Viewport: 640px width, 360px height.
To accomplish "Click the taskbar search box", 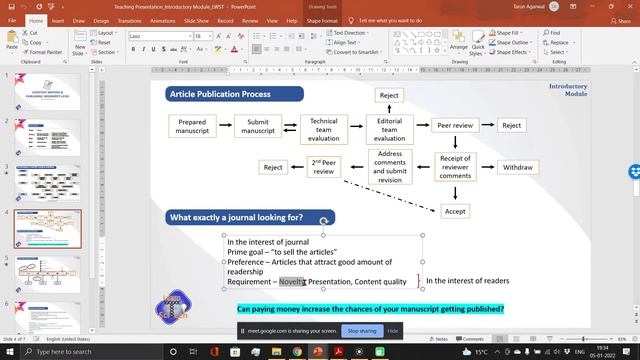I will [91, 351].
